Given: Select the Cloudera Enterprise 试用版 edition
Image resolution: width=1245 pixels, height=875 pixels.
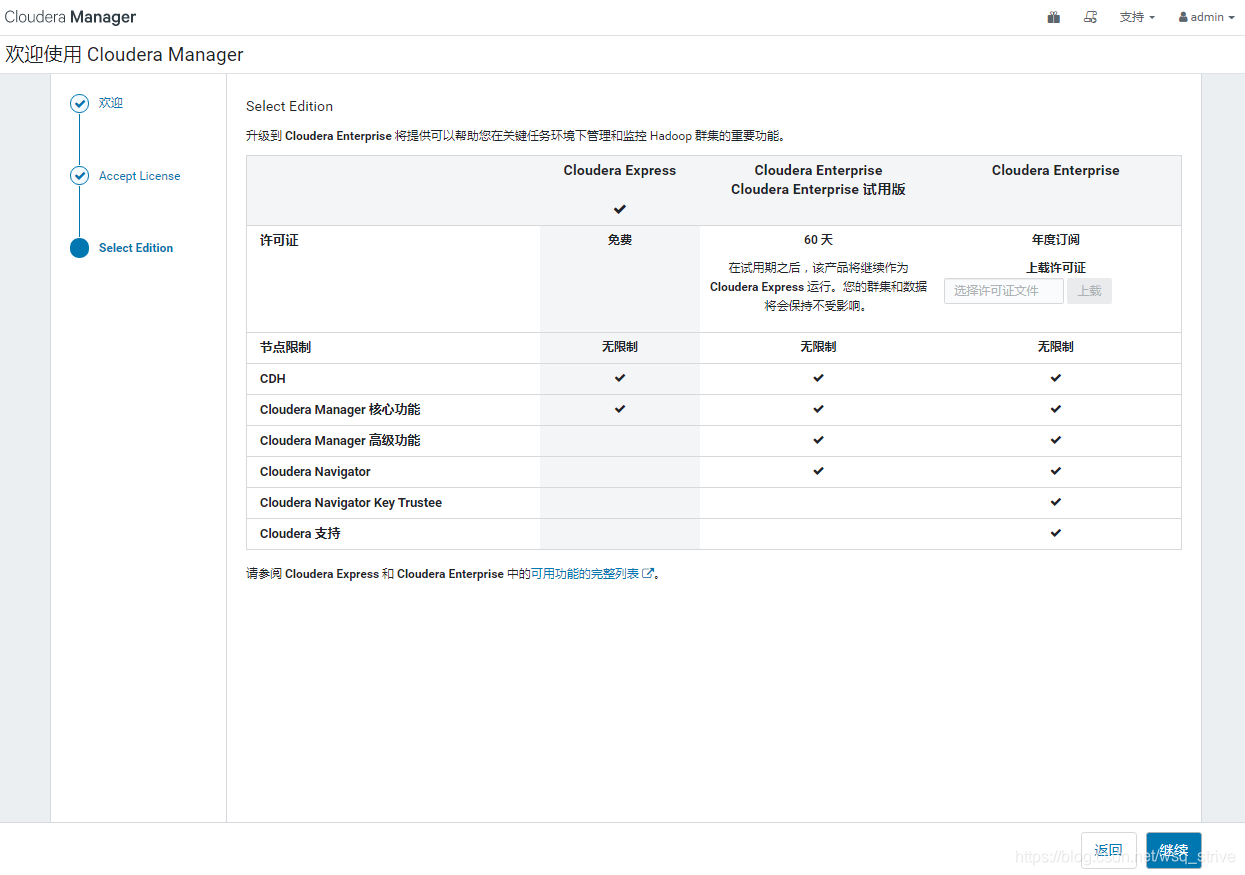Looking at the screenshot, I should pyautogui.click(x=818, y=180).
